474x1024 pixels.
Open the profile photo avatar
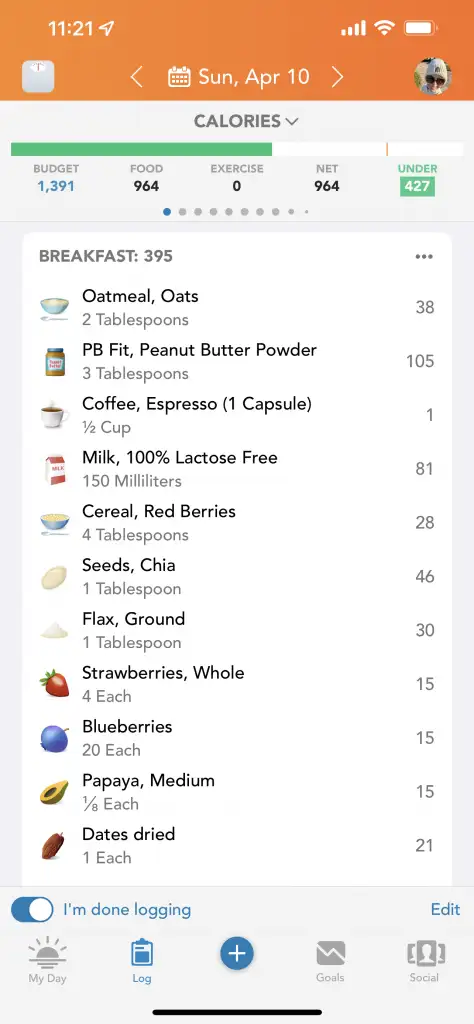pyautogui.click(x=433, y=76)
